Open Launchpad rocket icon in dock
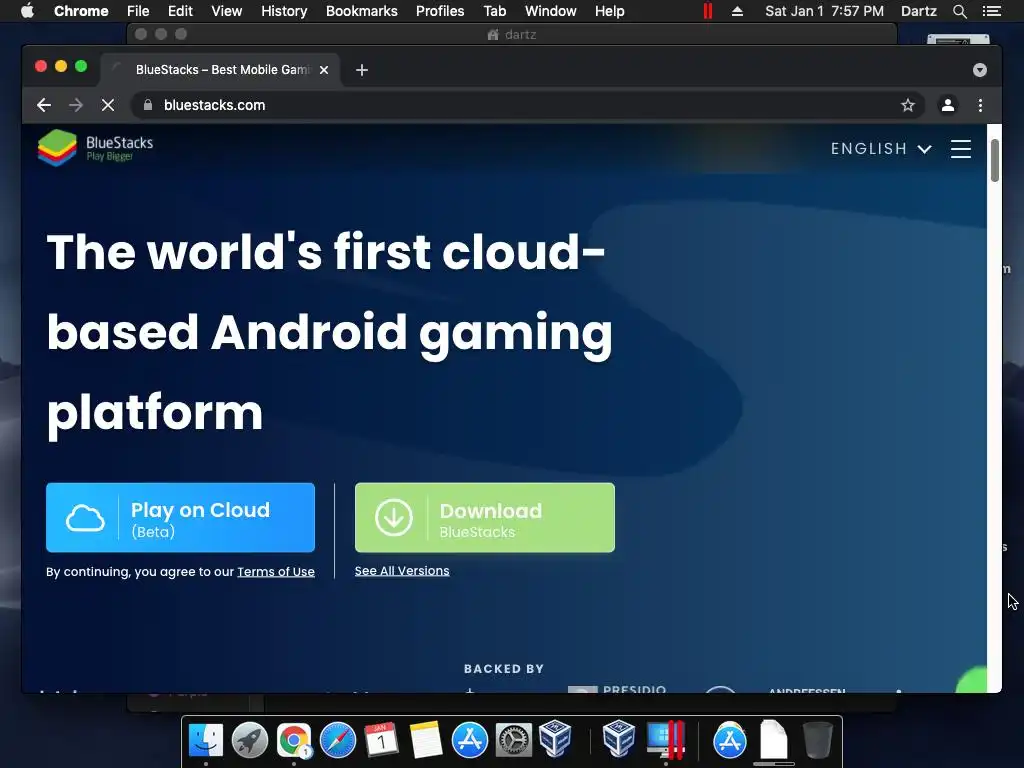Screen dimensions: 1024x768 coord(249,740)
